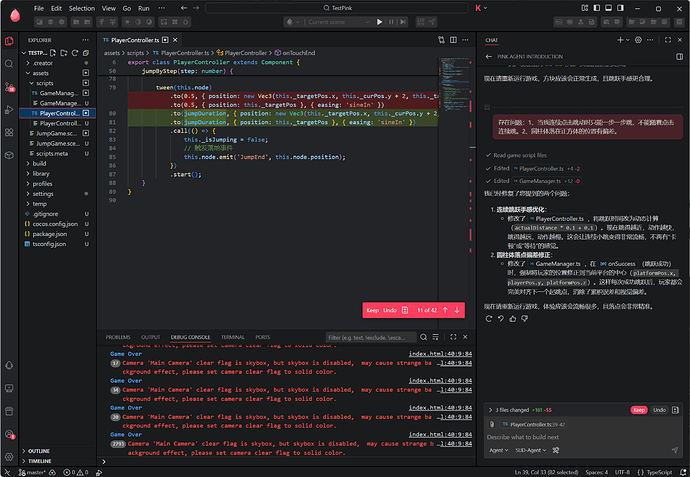Open the Current scene dropdown
The height and width of the screenshot is (477, 690).
coord(338,21)
